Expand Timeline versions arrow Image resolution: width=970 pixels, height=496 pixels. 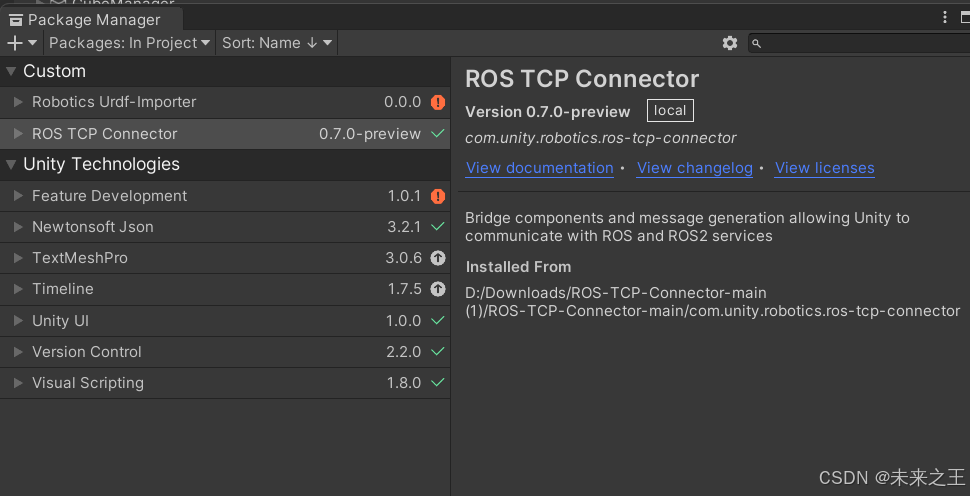click(x=19, y=289)
